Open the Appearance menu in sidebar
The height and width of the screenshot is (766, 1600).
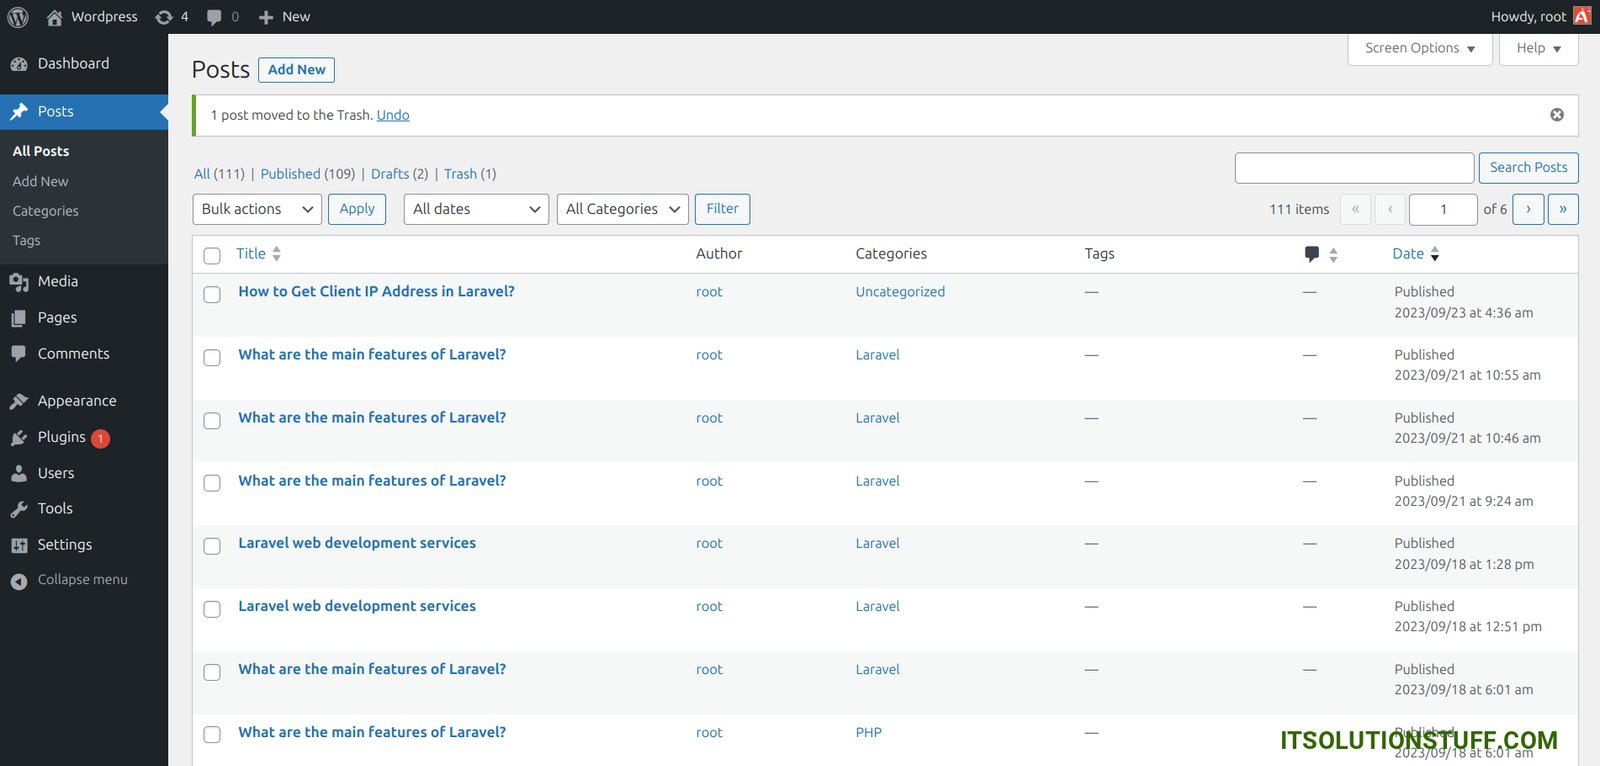(x=76, y=401)
